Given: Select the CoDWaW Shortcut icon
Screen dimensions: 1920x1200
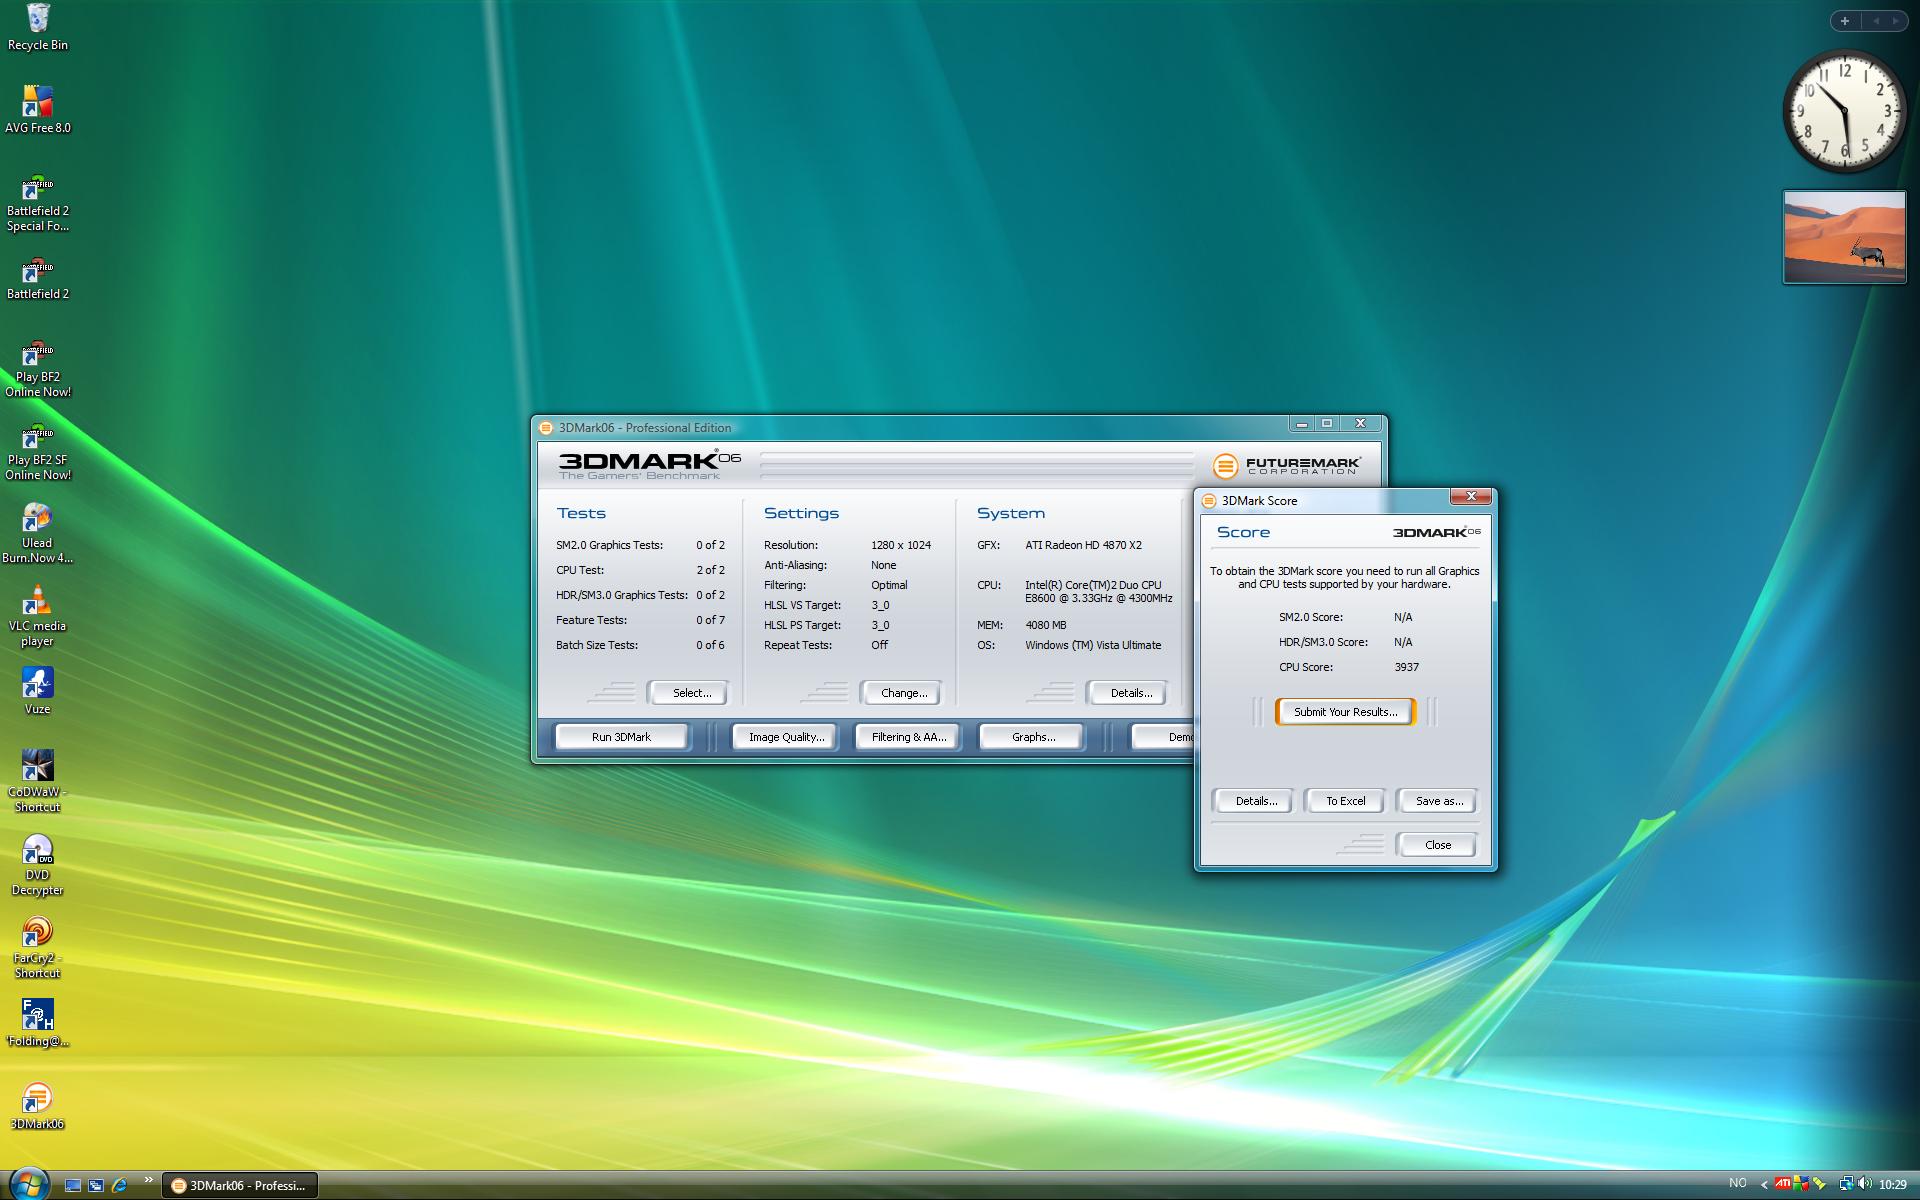Looking at the screenshot, I should 38,781.
